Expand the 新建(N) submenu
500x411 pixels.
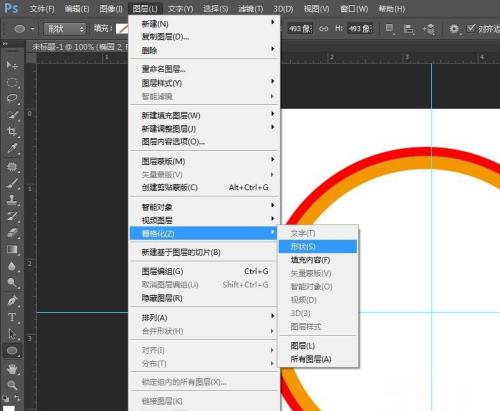pos(204,24)
